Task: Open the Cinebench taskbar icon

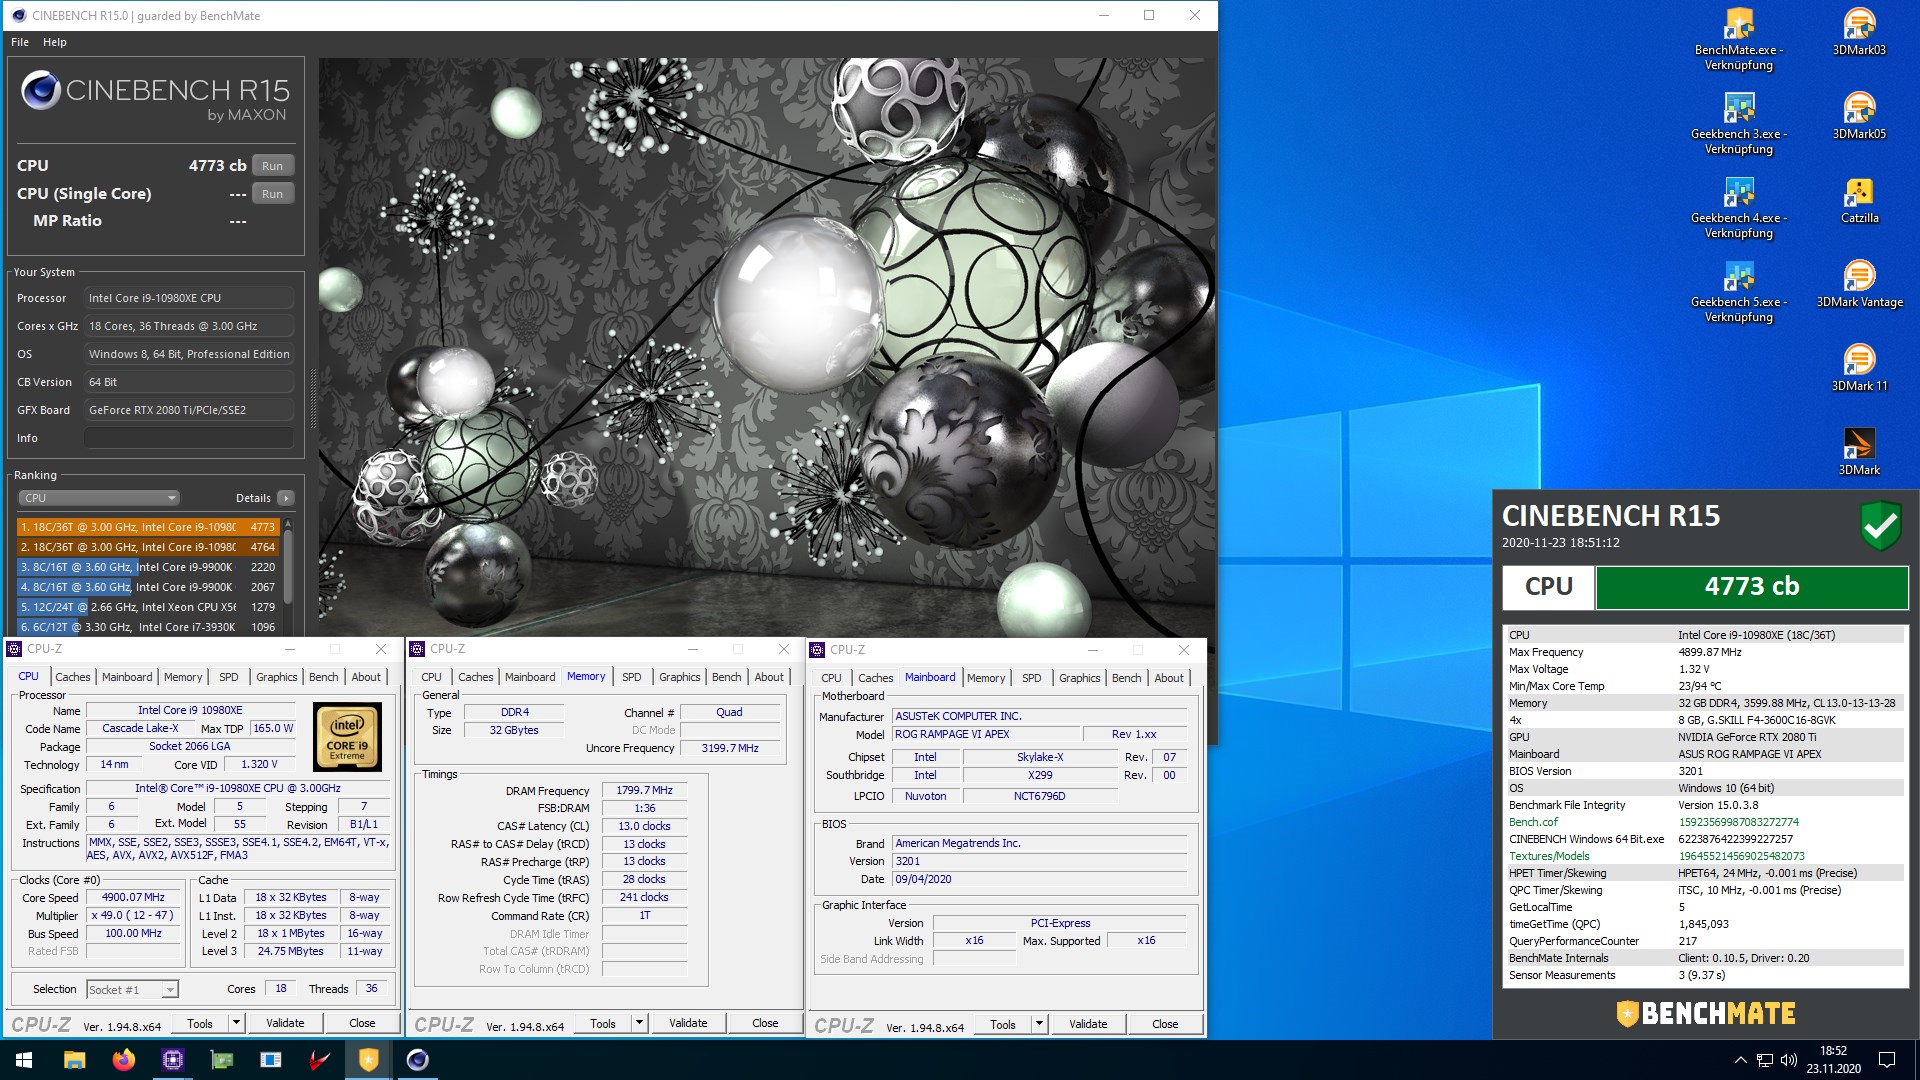Action: [418, 1060]
